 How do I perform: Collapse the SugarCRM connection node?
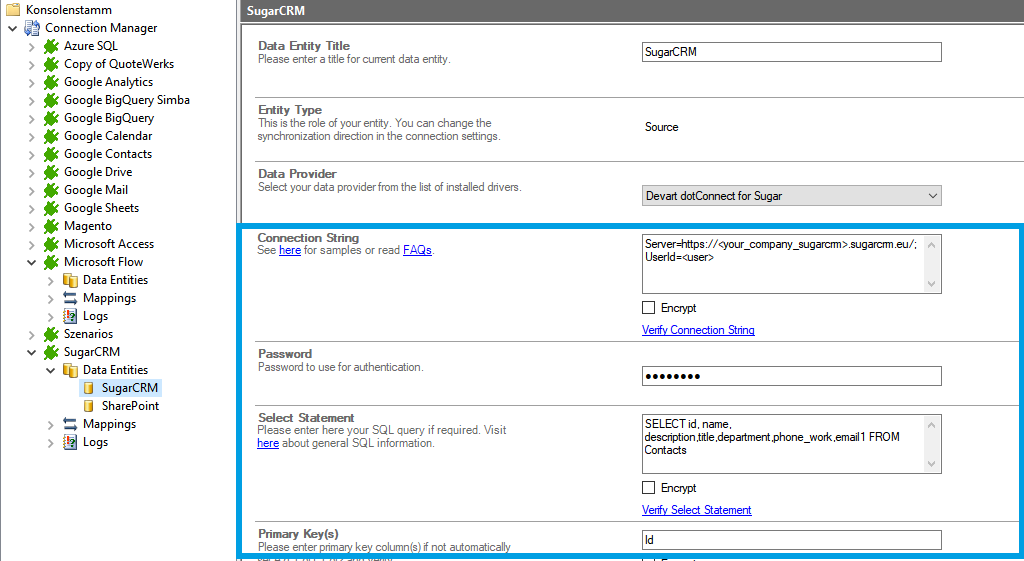pos(31,352)
